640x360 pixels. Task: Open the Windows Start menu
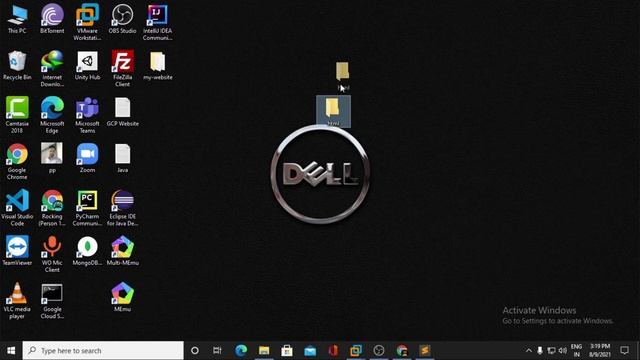point(11,351)
